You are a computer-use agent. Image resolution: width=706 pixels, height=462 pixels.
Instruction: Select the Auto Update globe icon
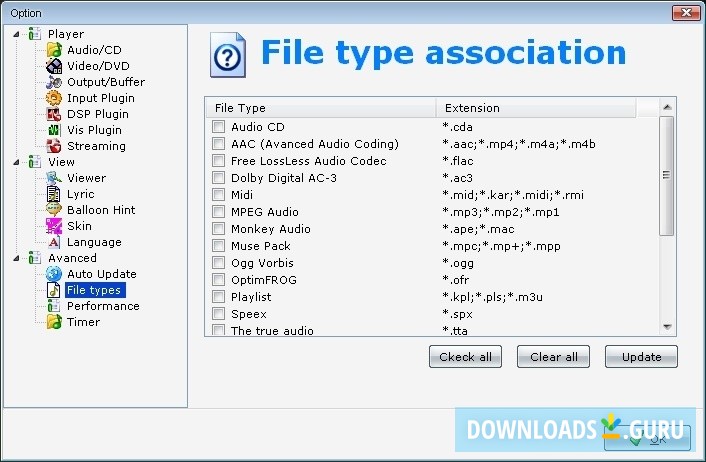pos(54,274)
